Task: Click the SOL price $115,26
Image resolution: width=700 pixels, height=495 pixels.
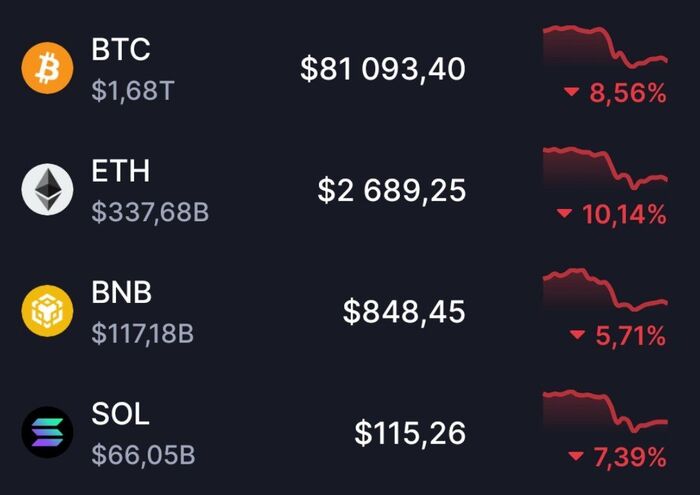Action: (410, 433)
